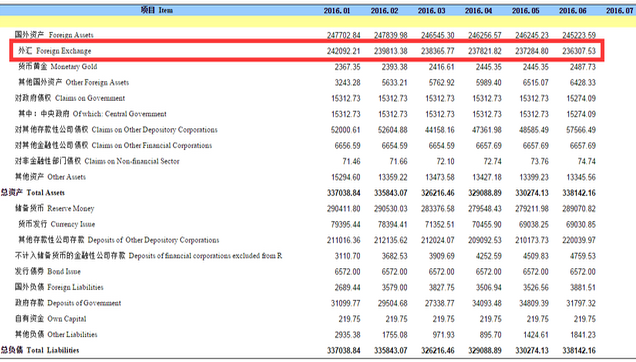The width and height of the screenshot is (636, 362).
Task: Select Foreign Exchange value 236307.53
Action: [578, 51]
